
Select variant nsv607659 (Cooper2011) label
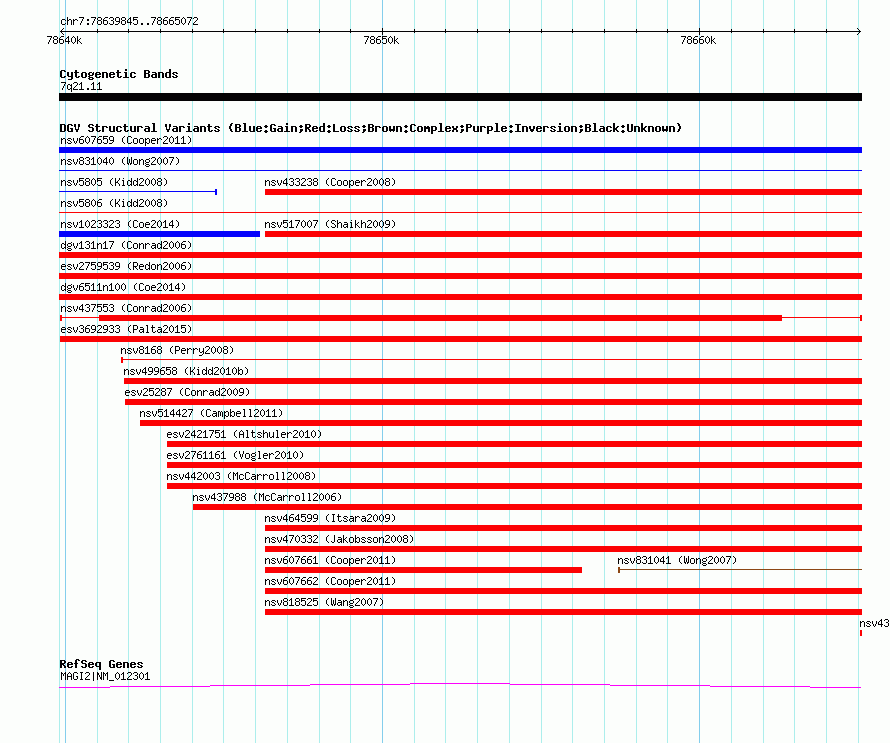[x=126, y=140]
